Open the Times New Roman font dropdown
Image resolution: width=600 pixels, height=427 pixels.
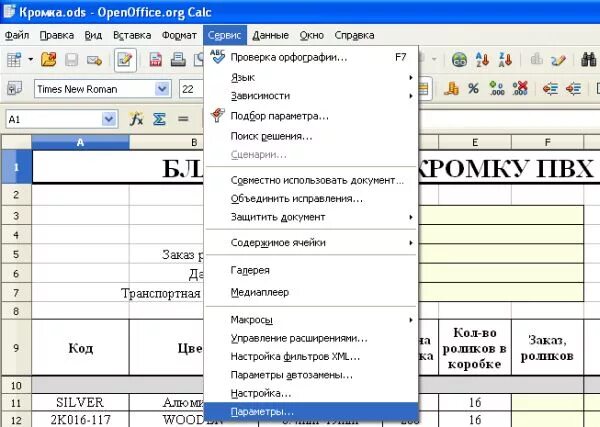162,89
